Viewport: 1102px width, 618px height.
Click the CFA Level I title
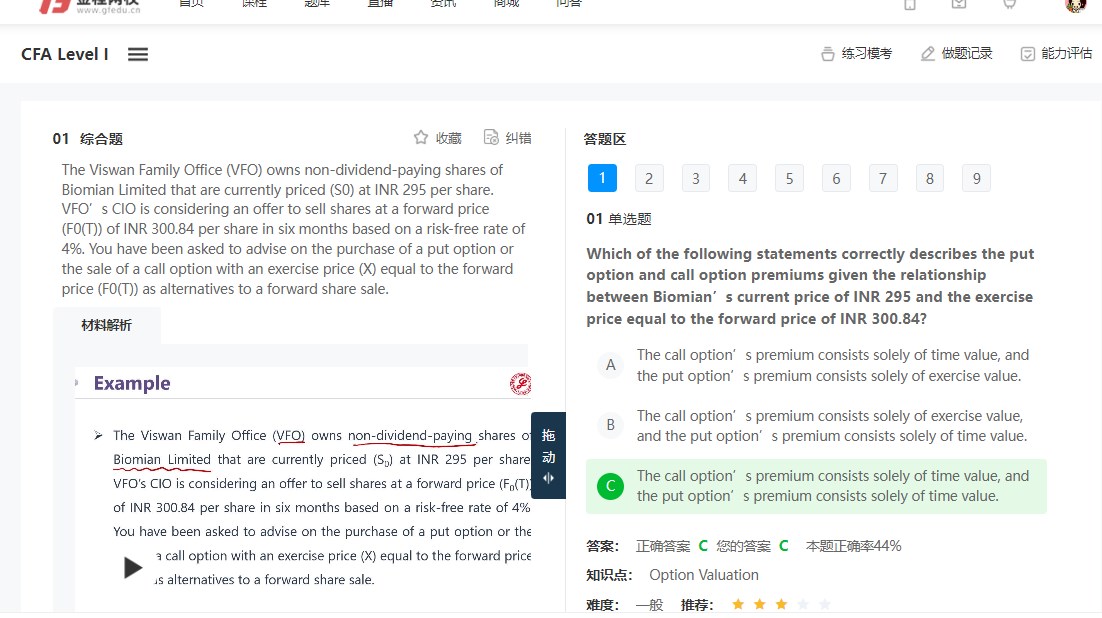65,54
